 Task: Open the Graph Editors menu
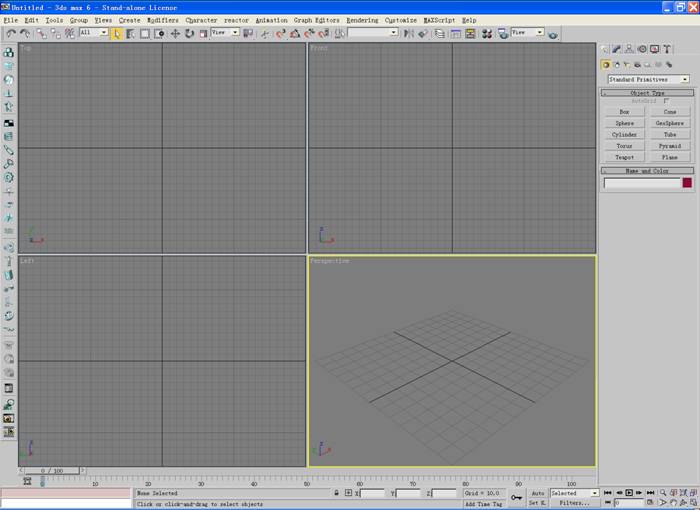pyautogui.click(x=317, y=20)
